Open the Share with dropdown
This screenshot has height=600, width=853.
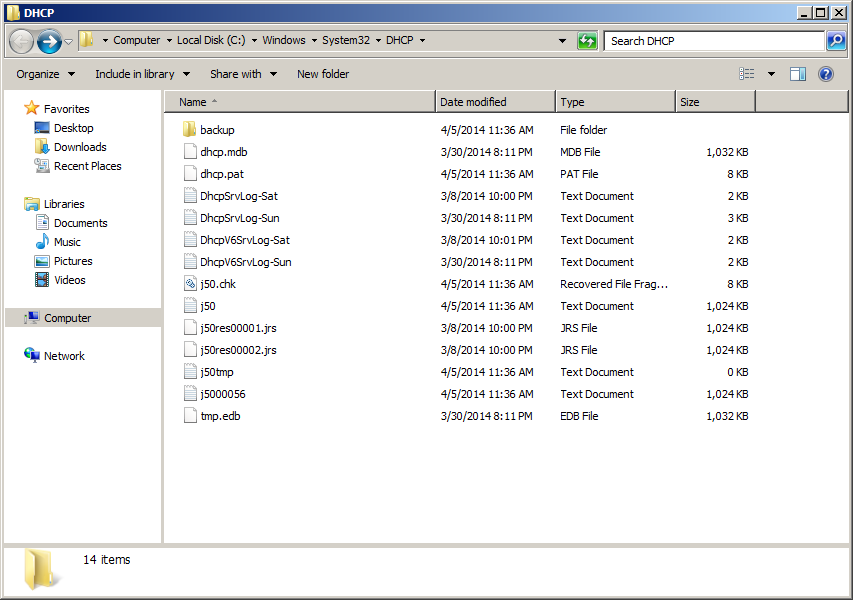(242, 73)
